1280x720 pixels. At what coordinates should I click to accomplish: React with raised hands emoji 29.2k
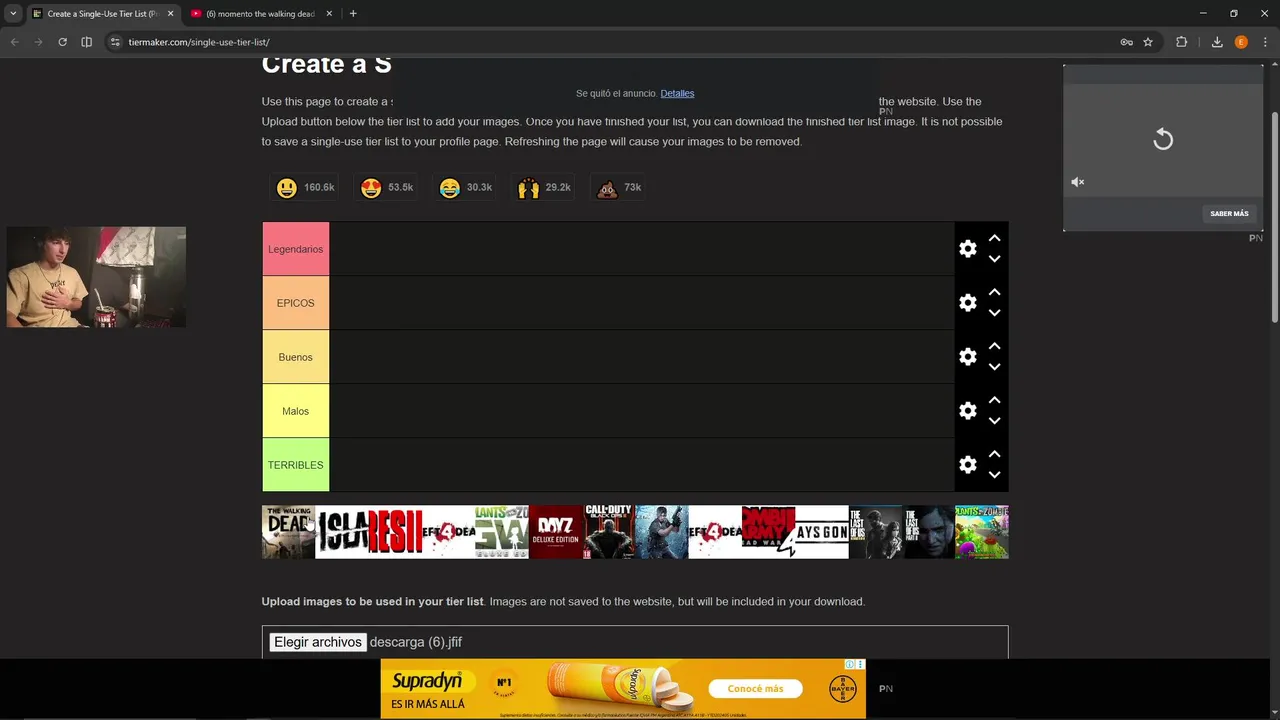[544, 188]
